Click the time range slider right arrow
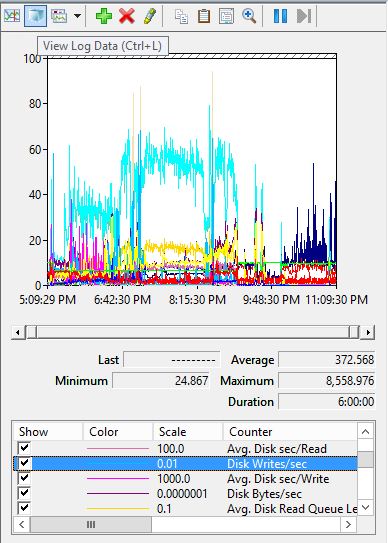This screenshot has width=388, height=543. 368,332
